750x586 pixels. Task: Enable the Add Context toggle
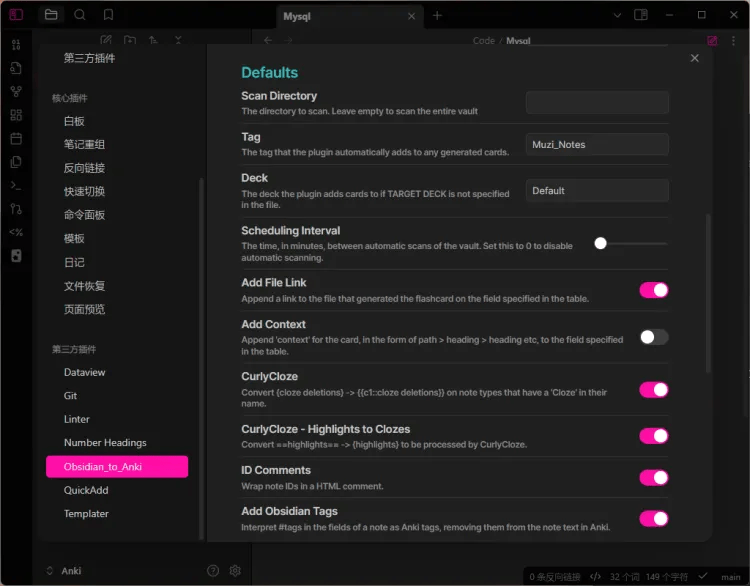(654, 337)
